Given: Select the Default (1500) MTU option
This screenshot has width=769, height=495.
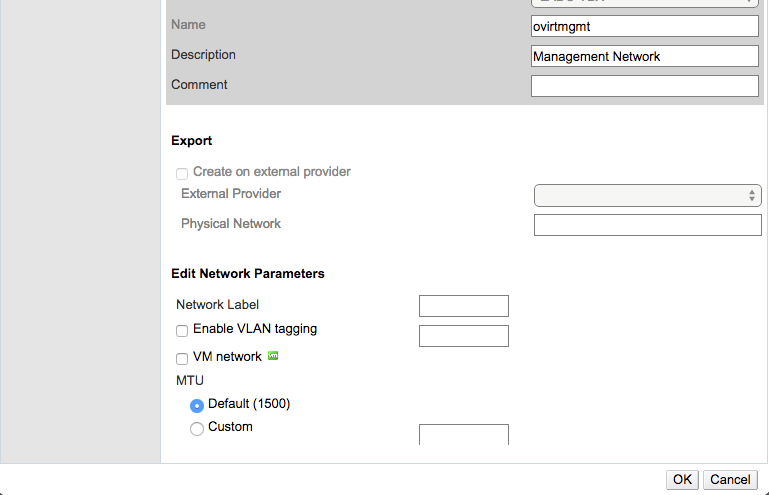Looking at the screenshot, I should pyautogui.click(x=197, y=405).
